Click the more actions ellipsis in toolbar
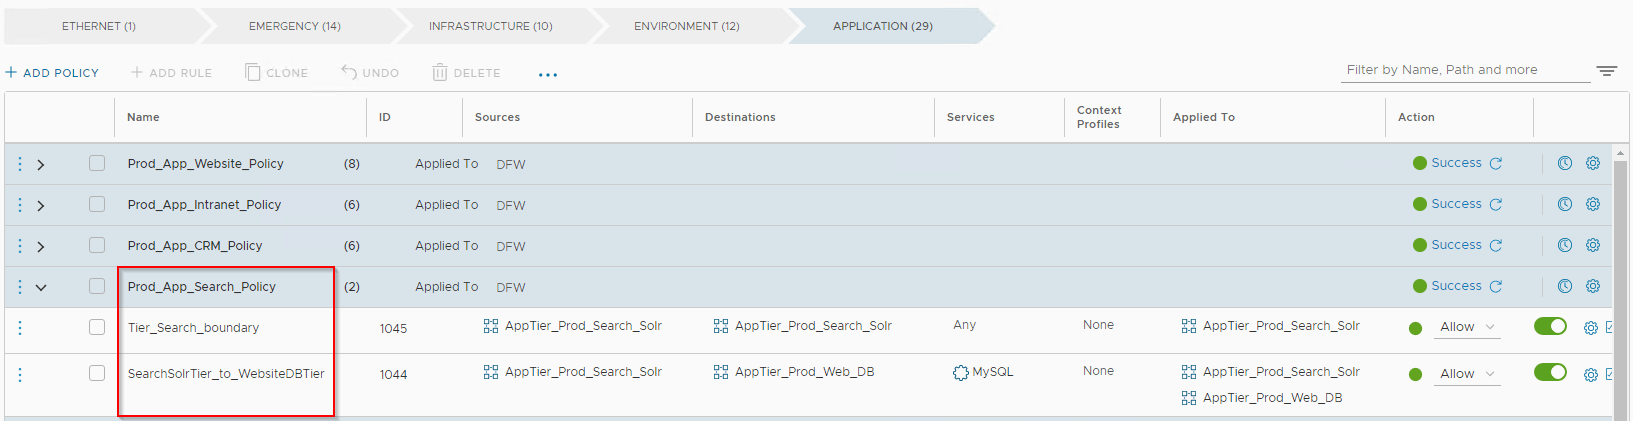The height and width of the screenshot is (421, 1633). point(548,74)
